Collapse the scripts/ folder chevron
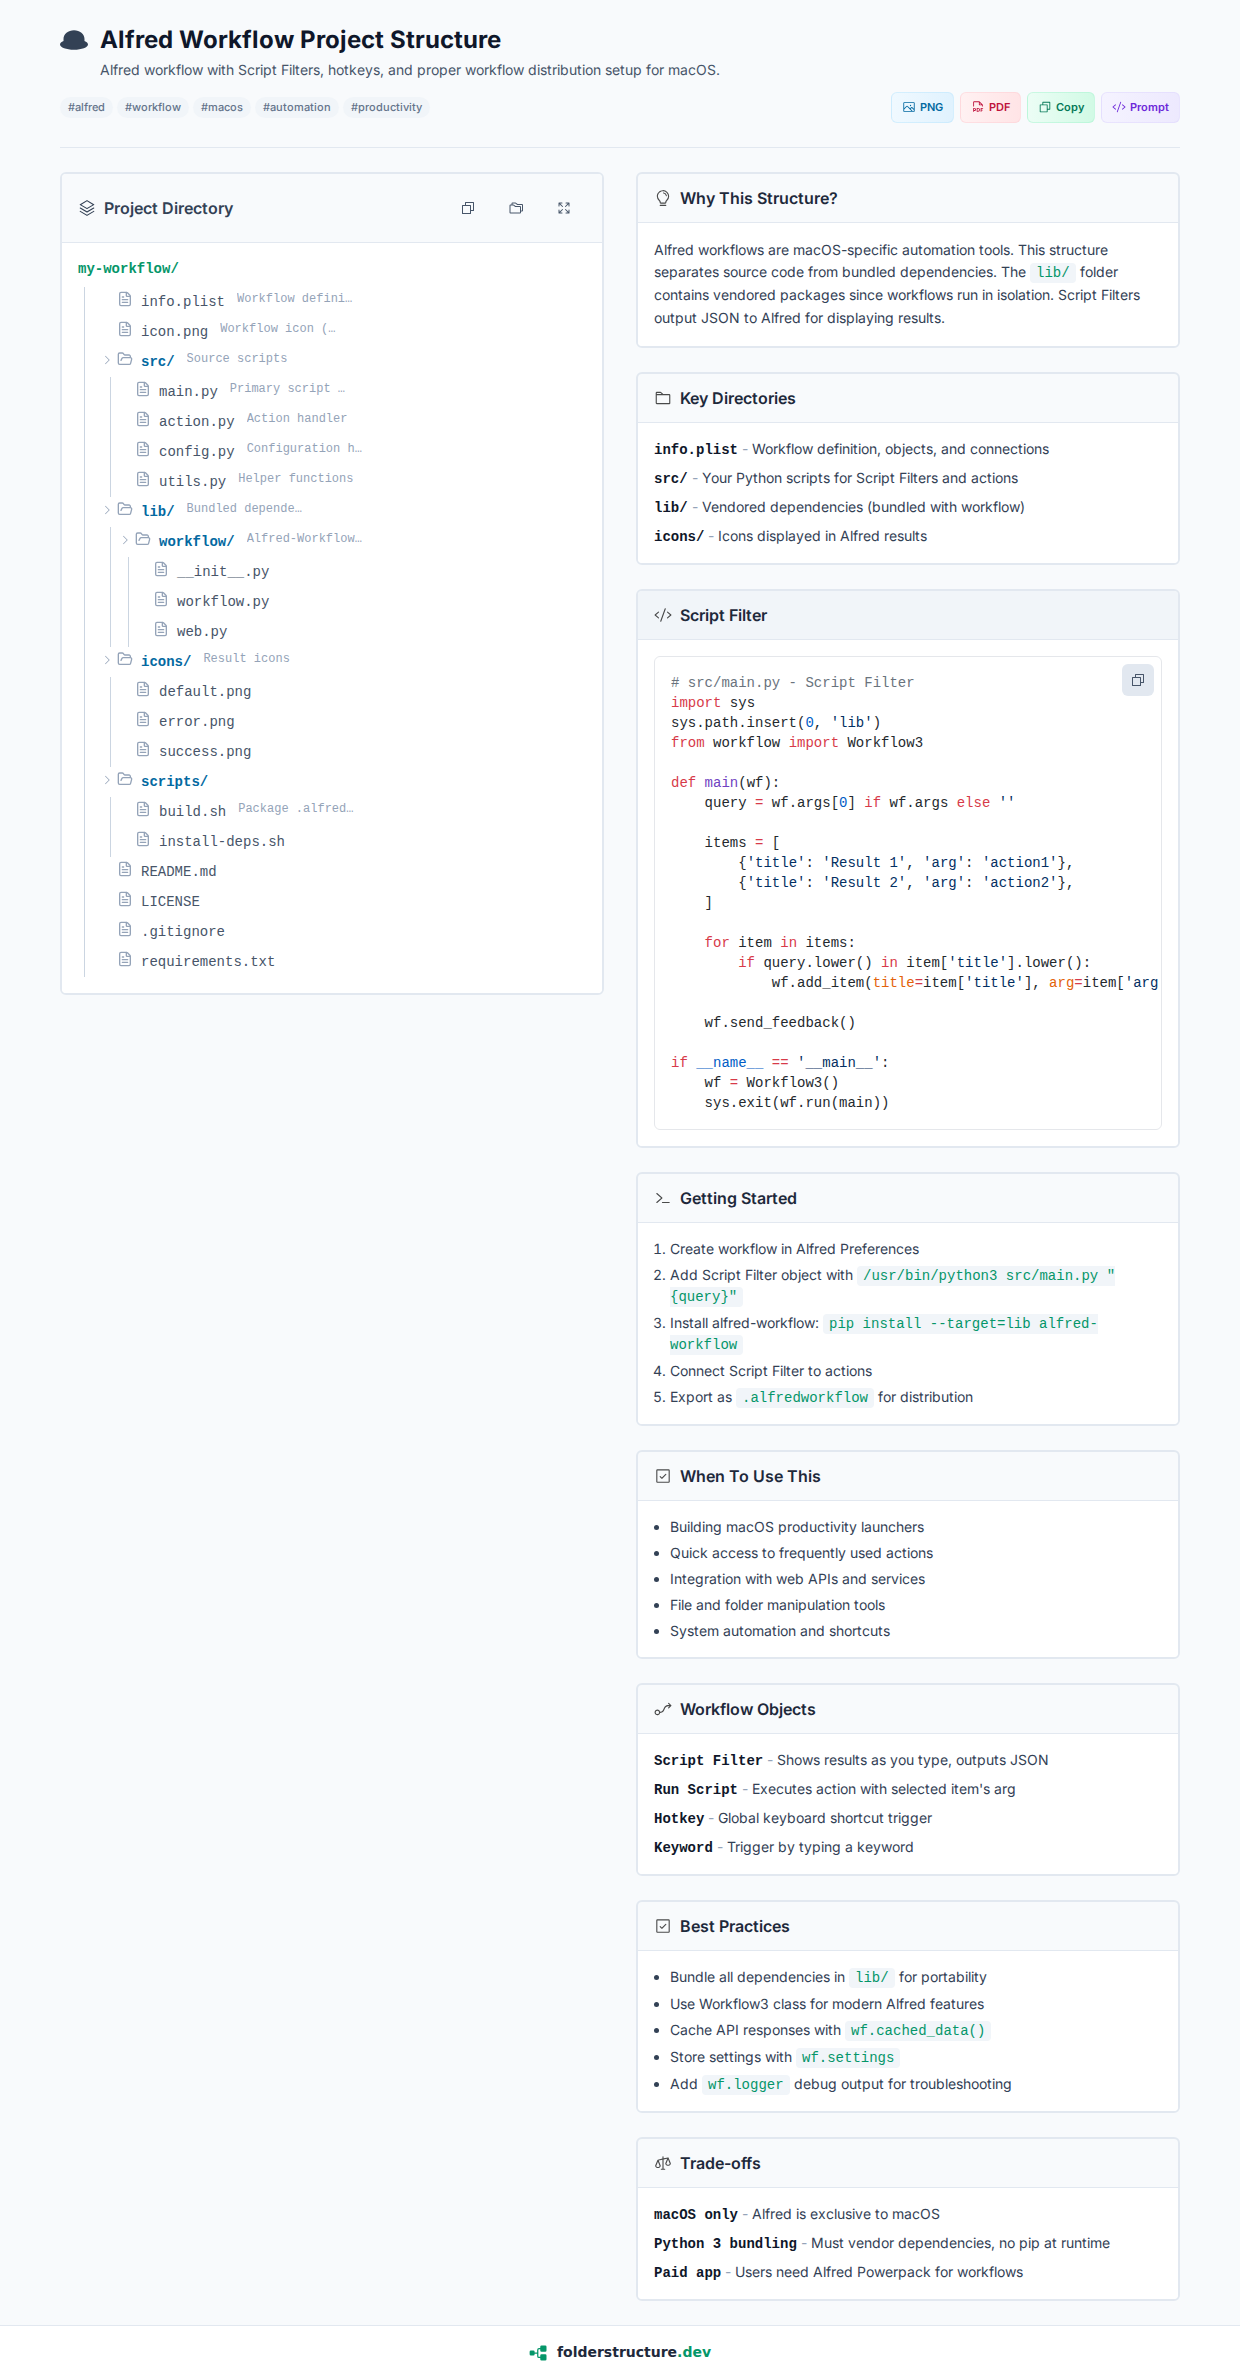 (107, 780)
